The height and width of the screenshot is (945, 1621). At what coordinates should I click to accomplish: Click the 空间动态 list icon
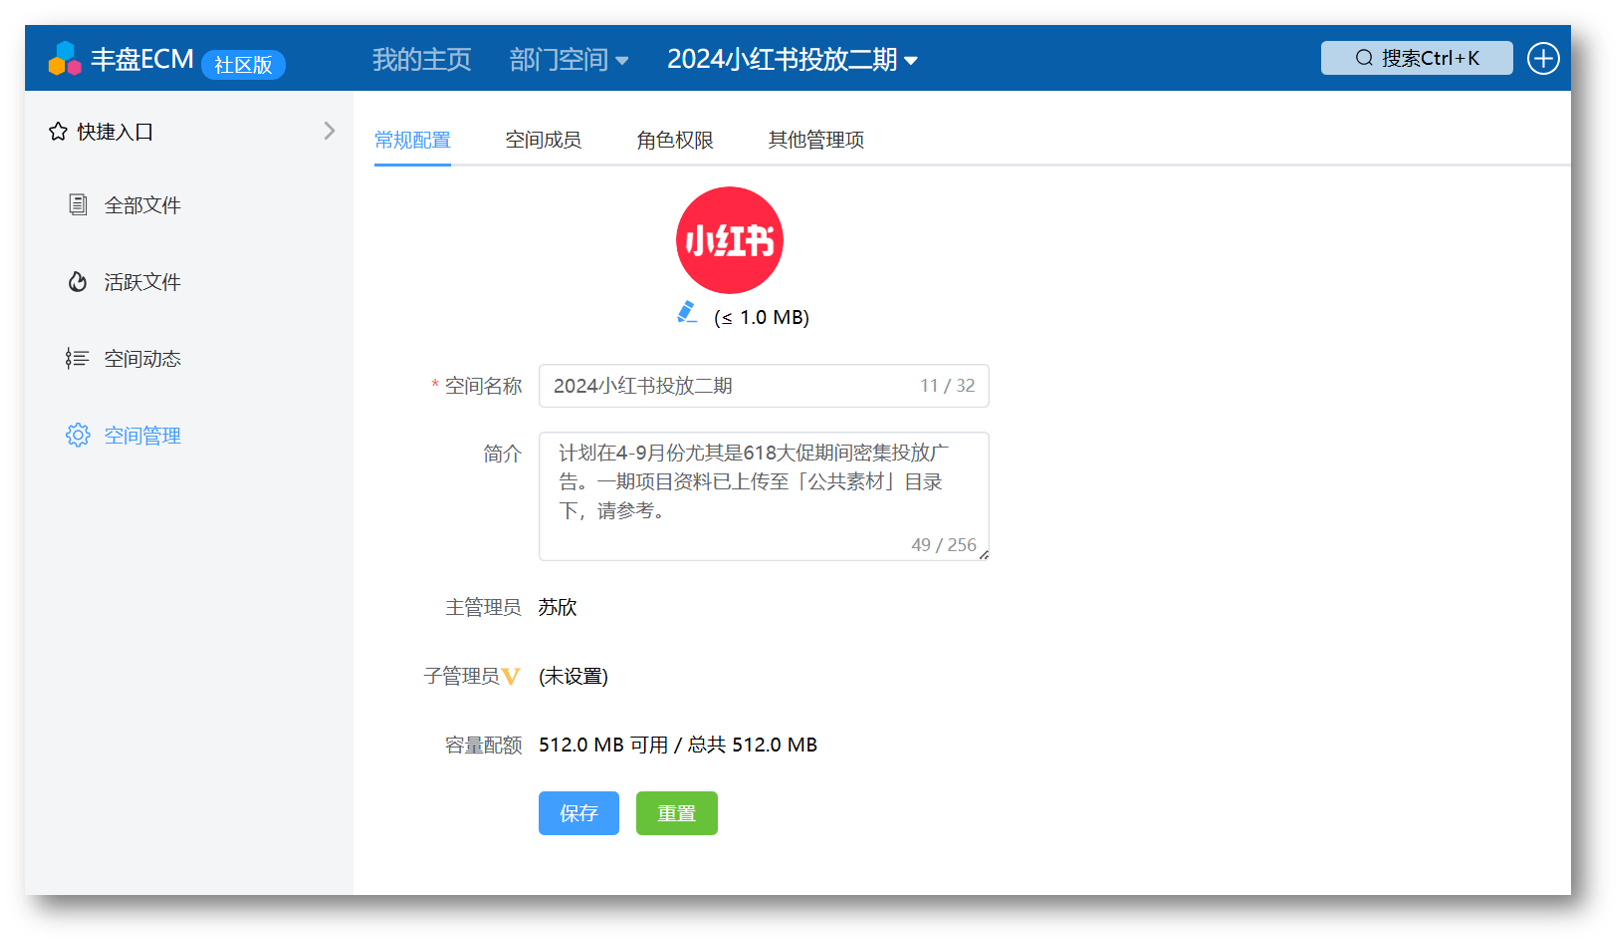tap(77, 358)
